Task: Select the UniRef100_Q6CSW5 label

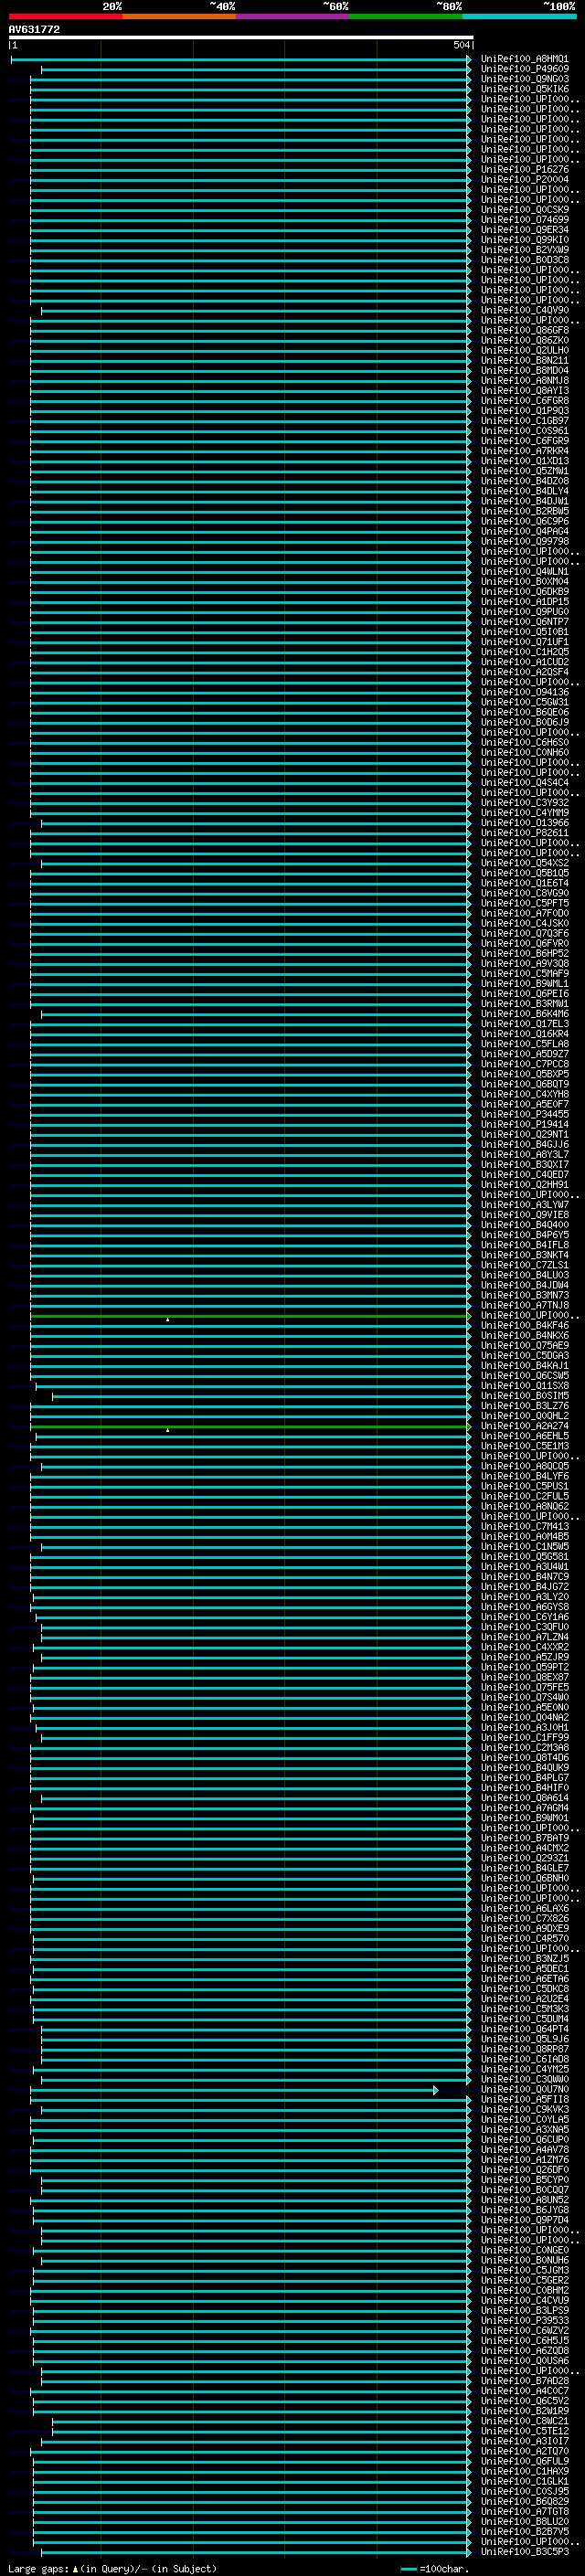Action: (x=525, y=1375)
